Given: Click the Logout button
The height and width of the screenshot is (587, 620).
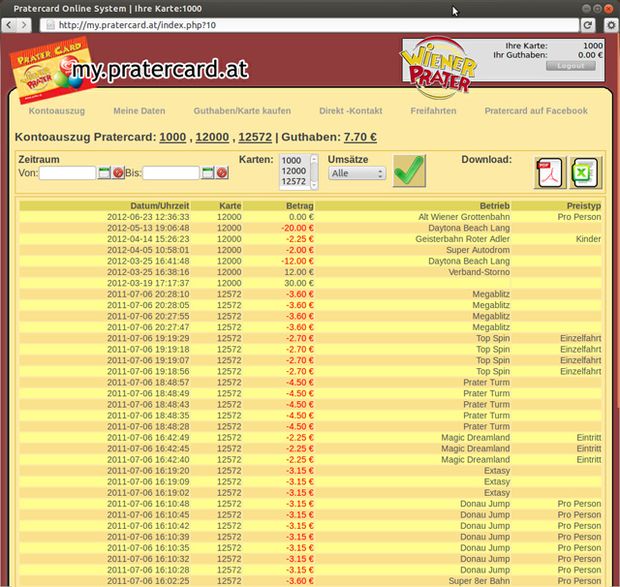Looking at the screenshot, I should click(x=571, y=66).
